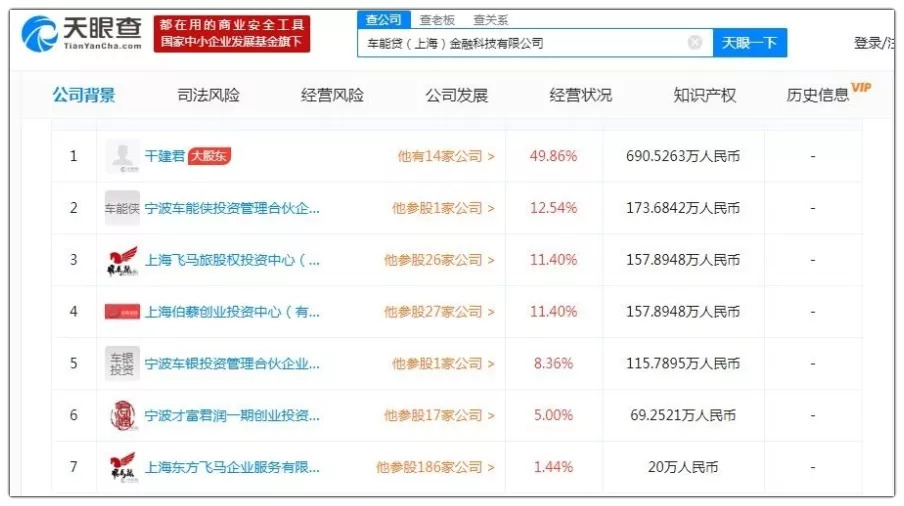Select 知识产权 navigation tab
This screenshot has height=506, width=904.
coord(705,95)
